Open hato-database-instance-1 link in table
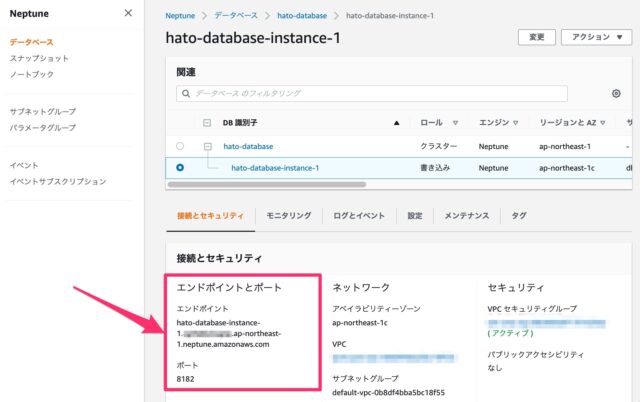640x402 pixels. click(275, 168)
